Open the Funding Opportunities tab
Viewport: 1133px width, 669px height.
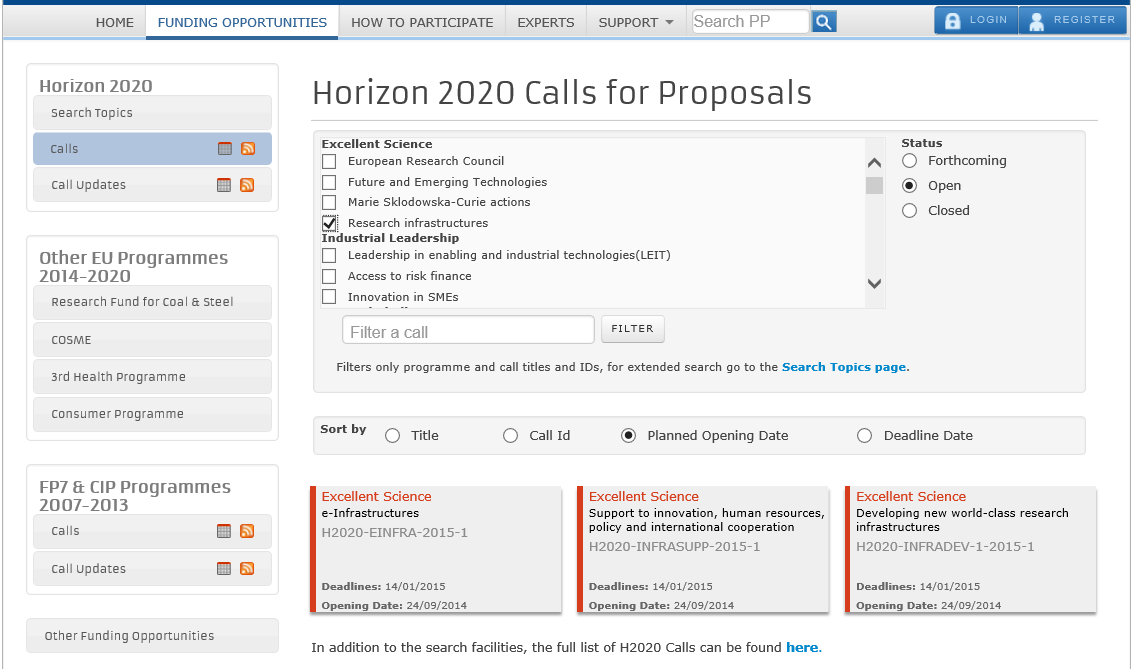(242, 22)
